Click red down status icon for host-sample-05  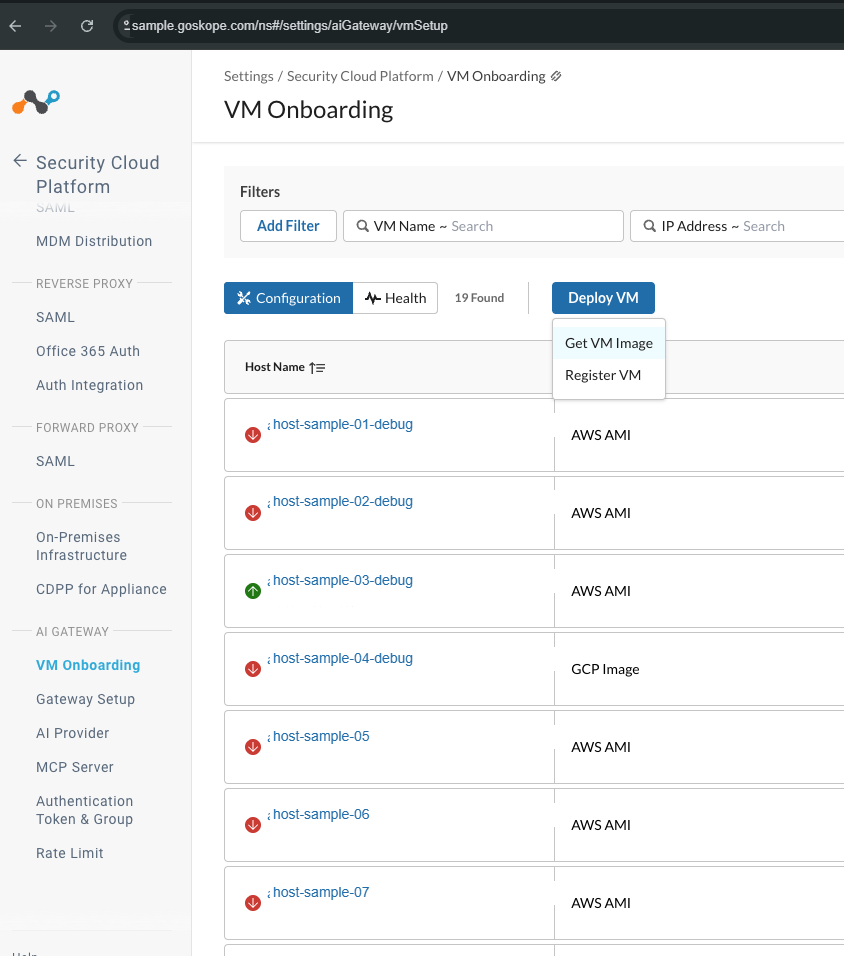pyautogui.click(x=253, y=747)
